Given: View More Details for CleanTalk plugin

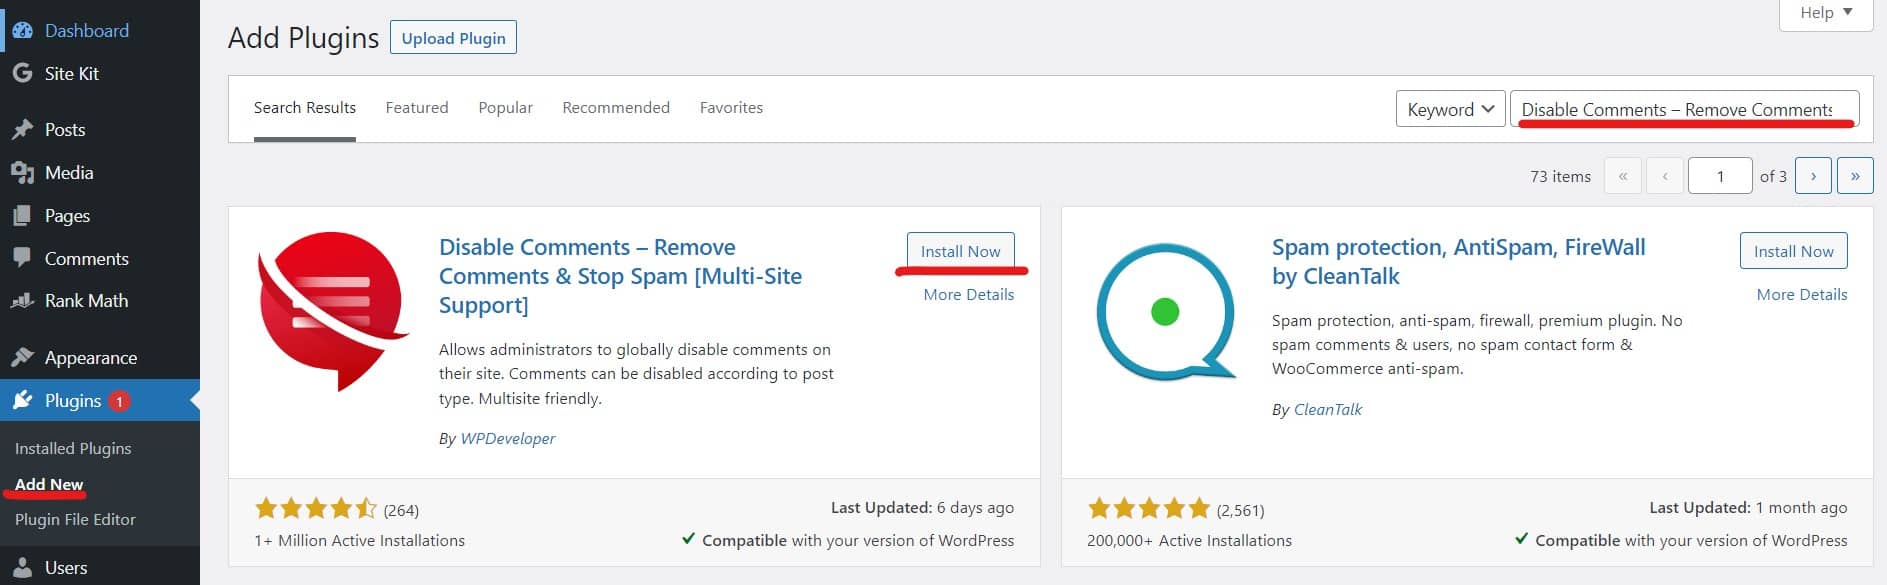Looking at the screenshot, I should tap(1801, 295).
